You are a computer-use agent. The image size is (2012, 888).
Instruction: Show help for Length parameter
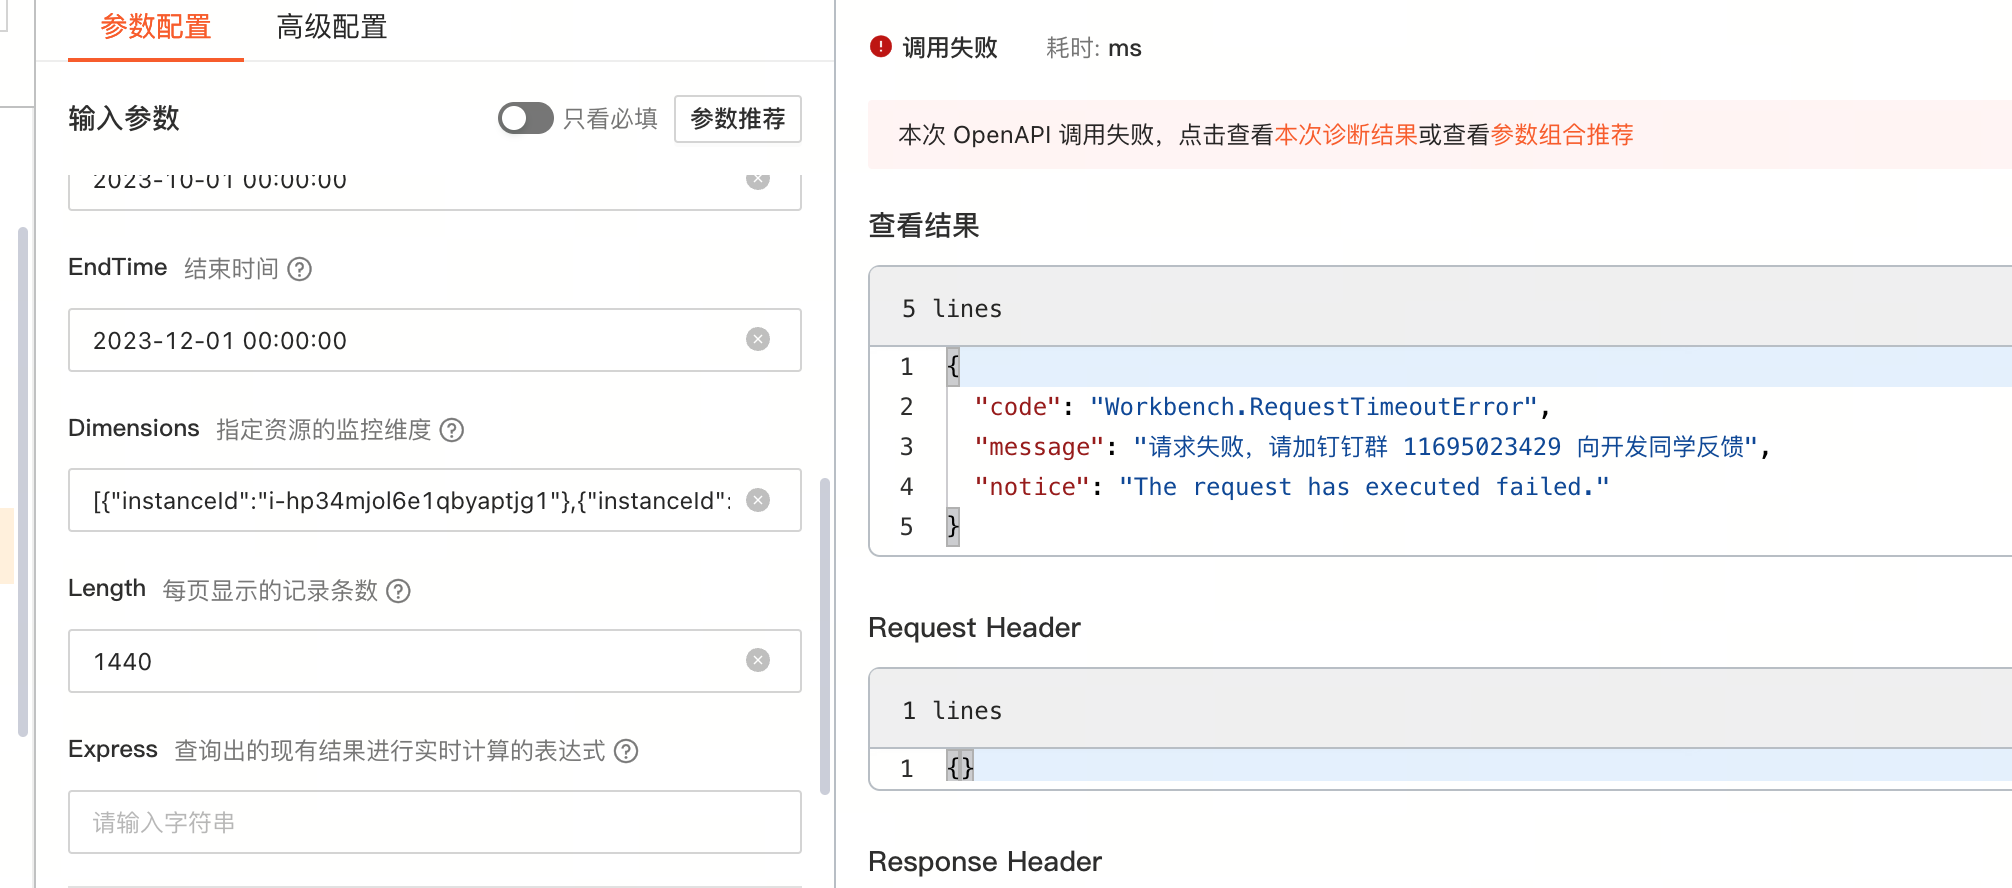pyautogui.click(x=398, y=591)
